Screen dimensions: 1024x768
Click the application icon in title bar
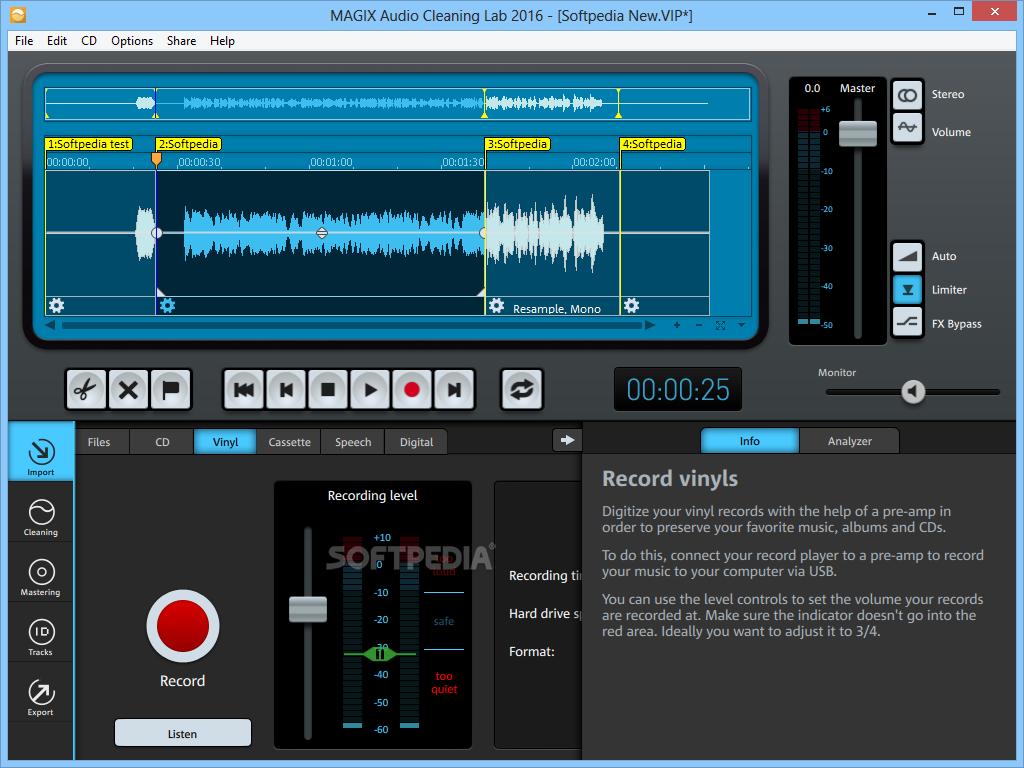coord(18,14)
